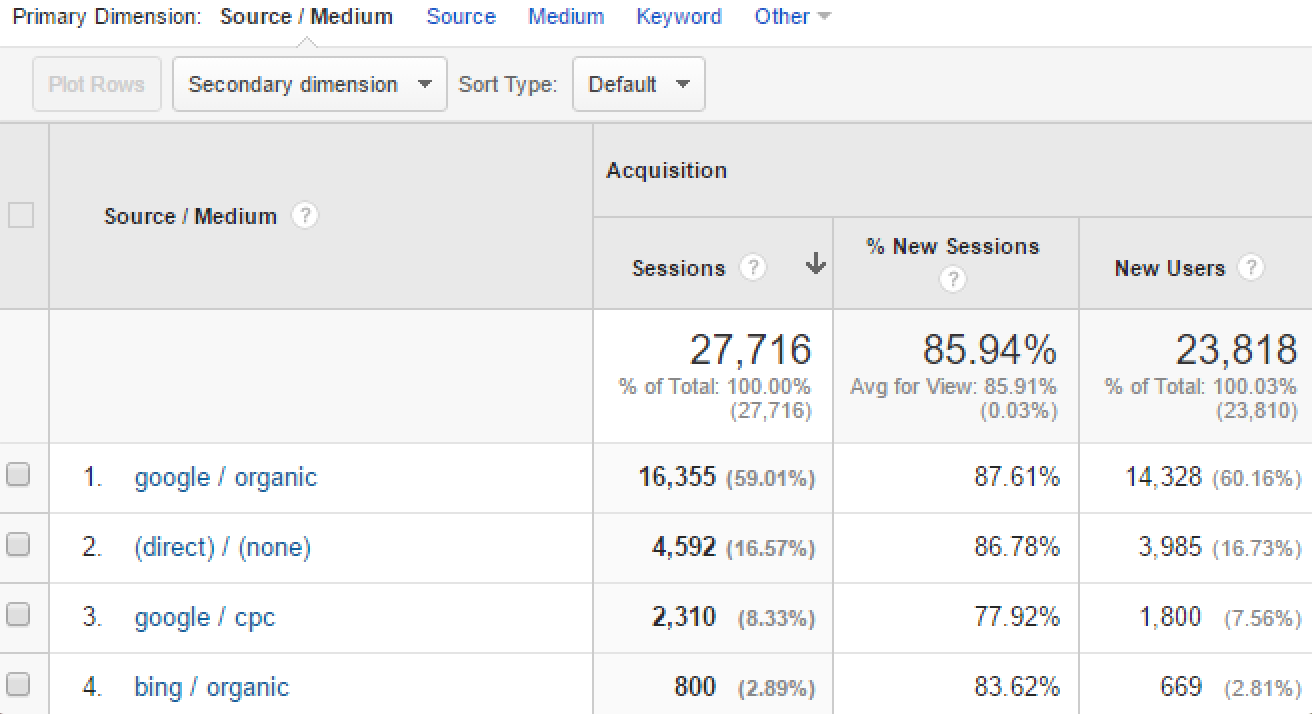Click help icon next to New Users
This screenshot has height=714, width=1312.
pos(1250,268)
